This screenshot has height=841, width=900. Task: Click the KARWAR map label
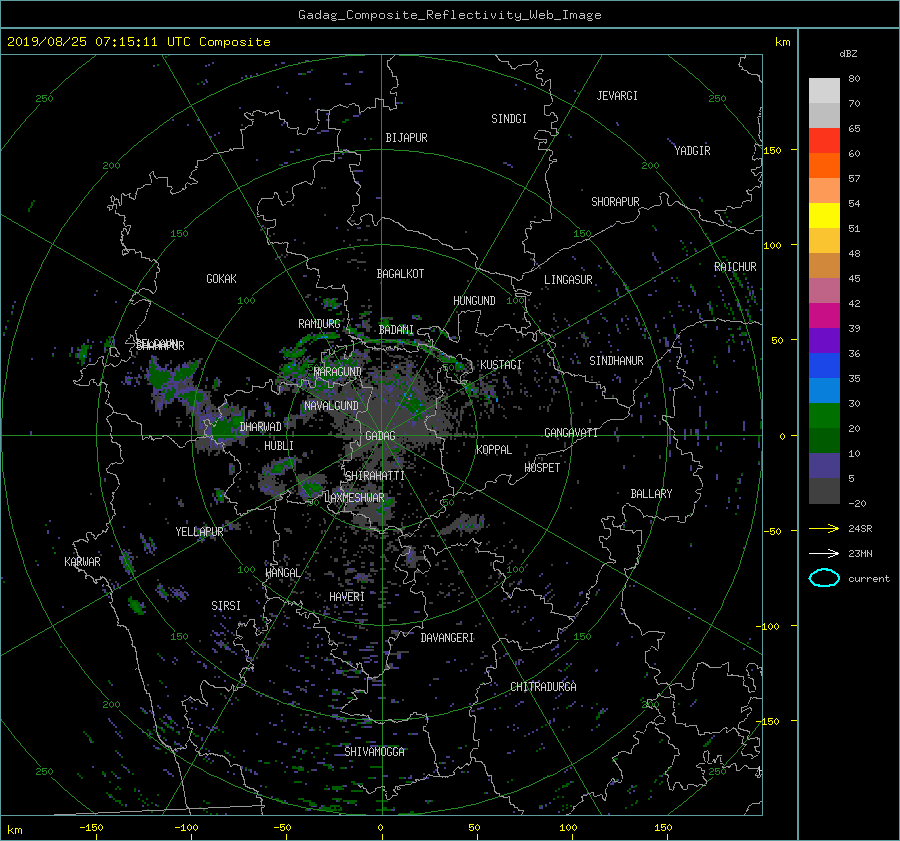(82, 562)
